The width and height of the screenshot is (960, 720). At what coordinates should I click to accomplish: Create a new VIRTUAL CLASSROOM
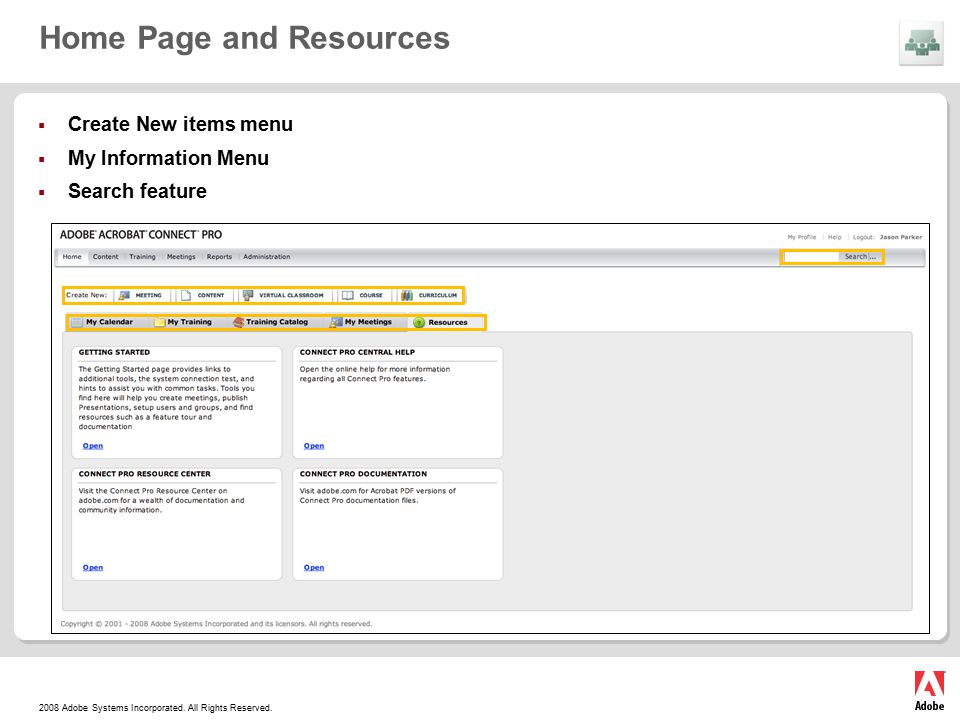[283, 295]
